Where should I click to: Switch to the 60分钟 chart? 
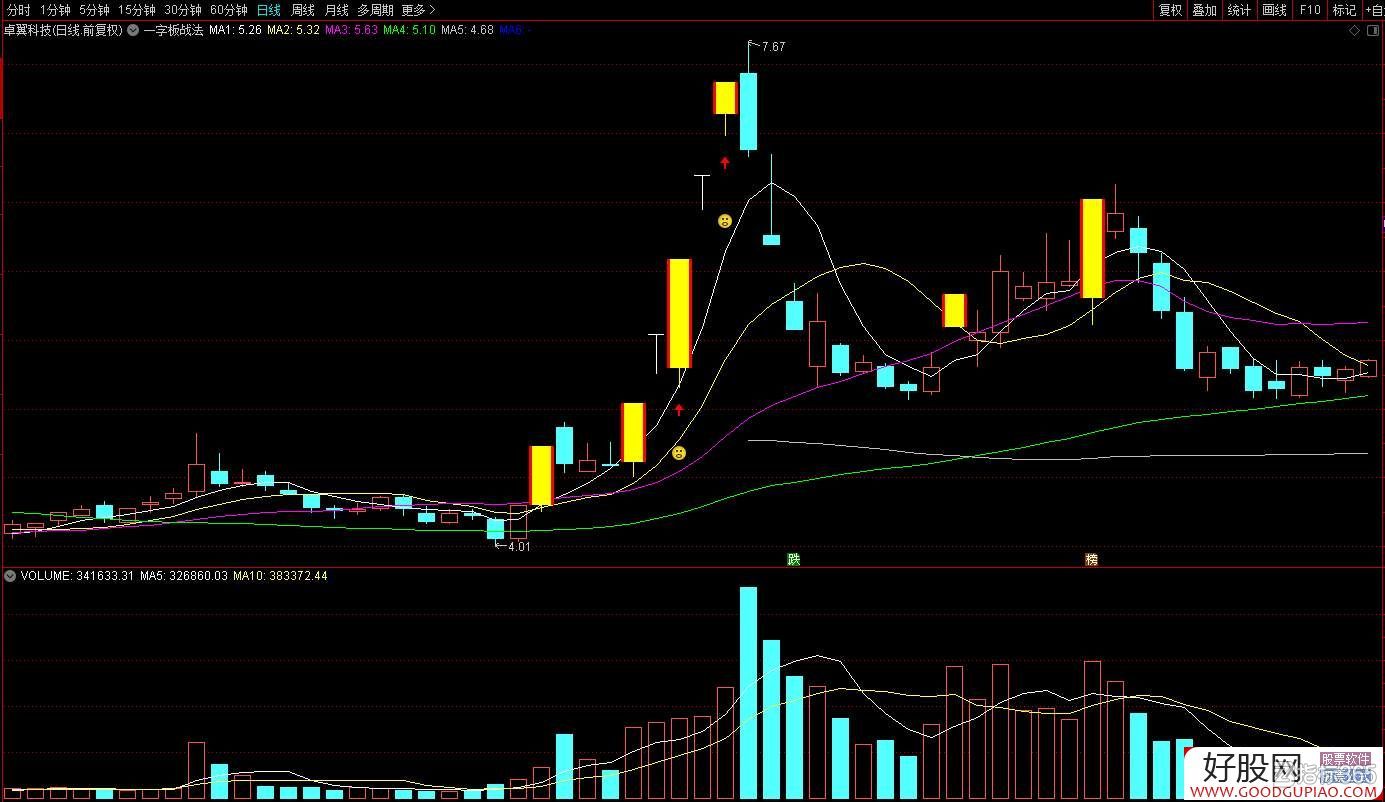click(229, 10)
